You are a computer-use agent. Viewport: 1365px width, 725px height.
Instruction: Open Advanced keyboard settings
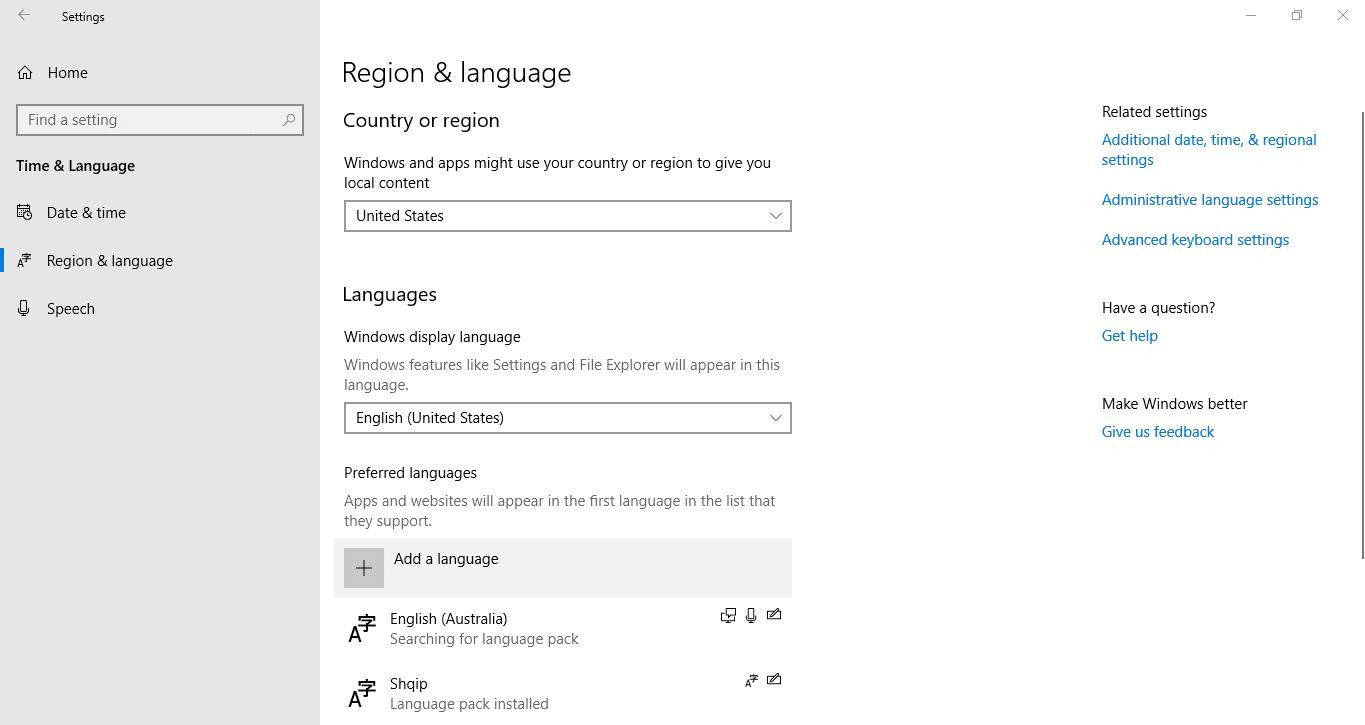pyautogui.click(x=1195, y=239)
